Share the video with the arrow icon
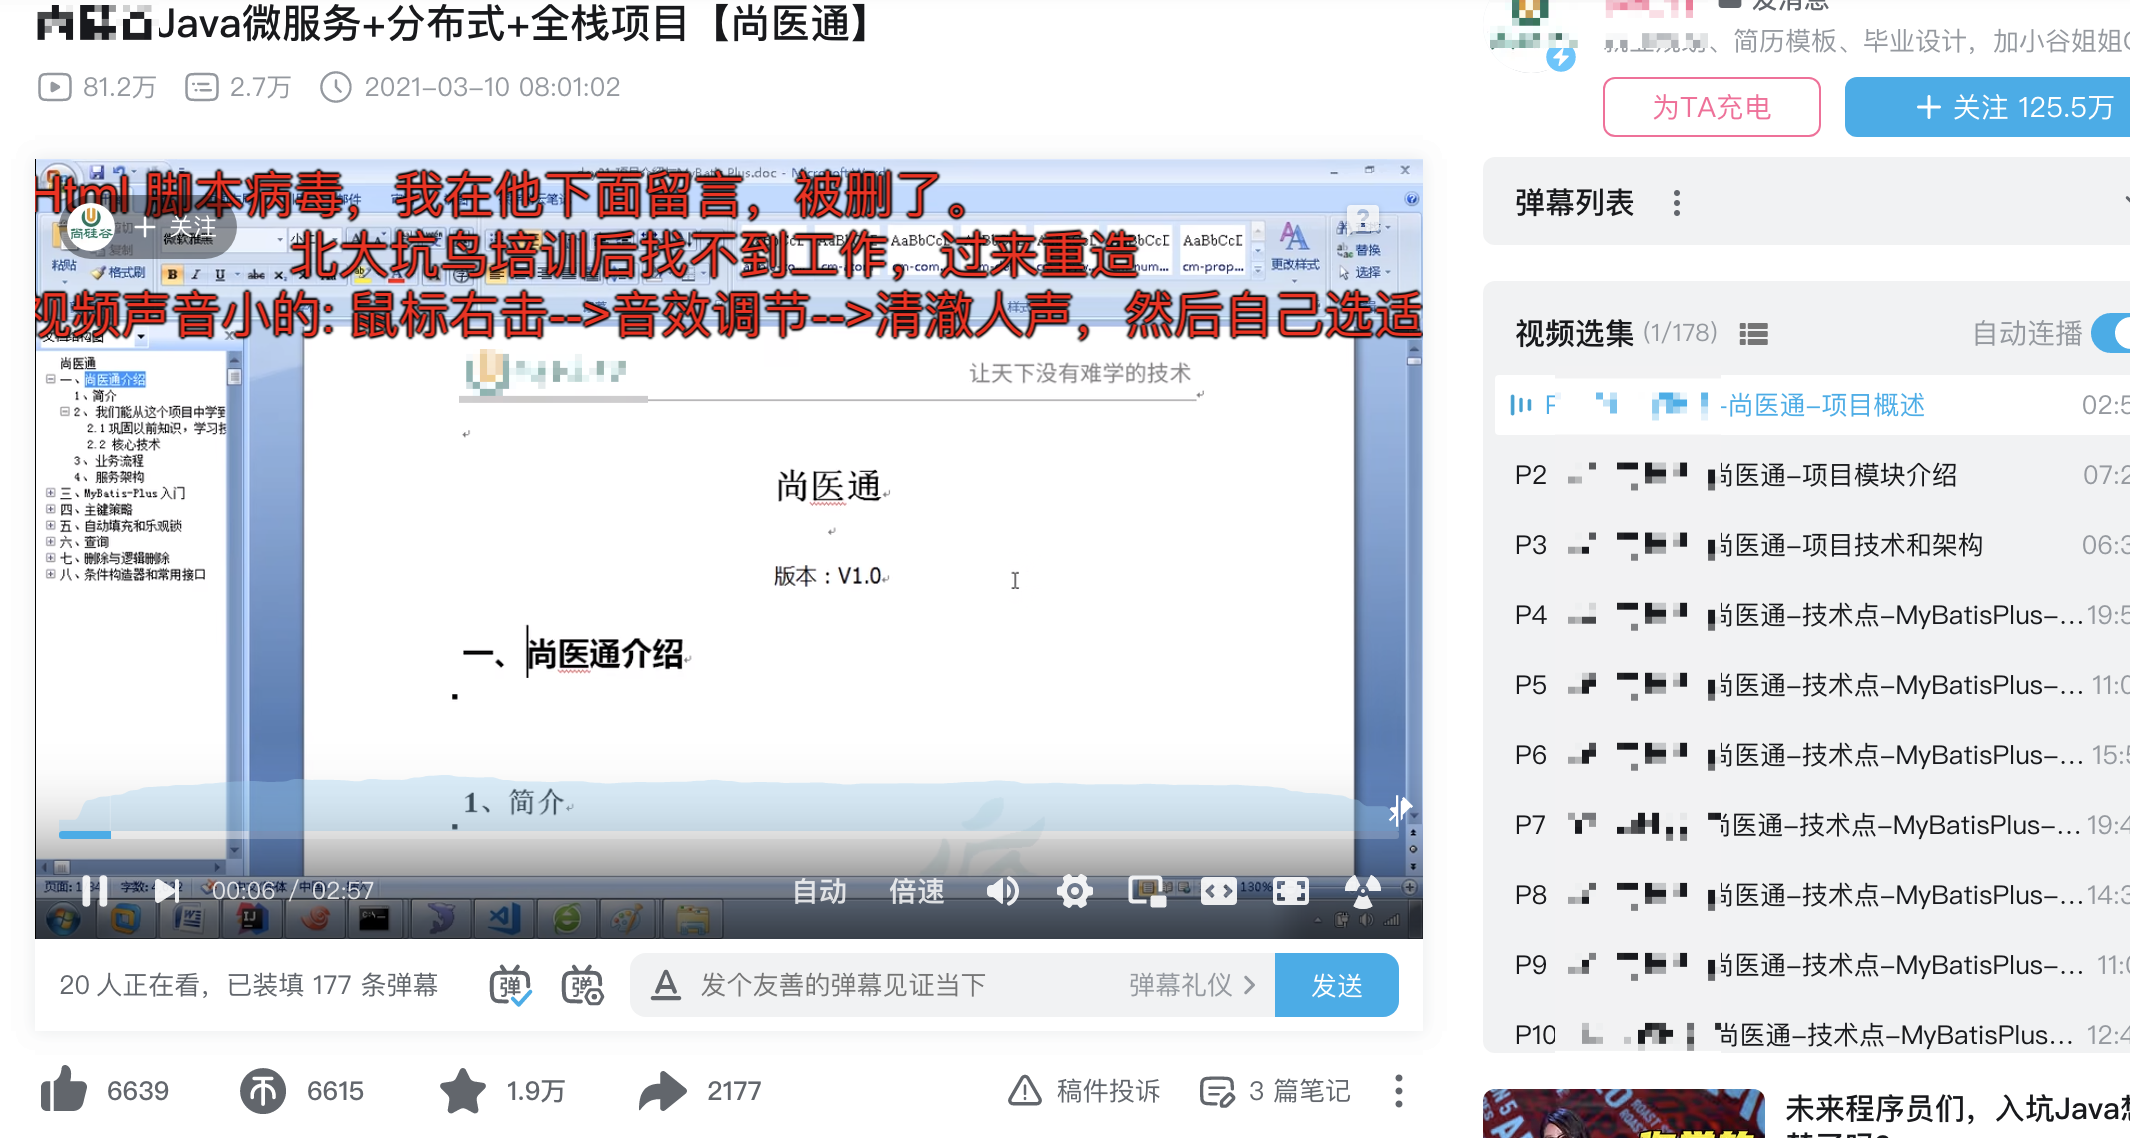2130x1138 pixels. click(x=662, y=1090)
